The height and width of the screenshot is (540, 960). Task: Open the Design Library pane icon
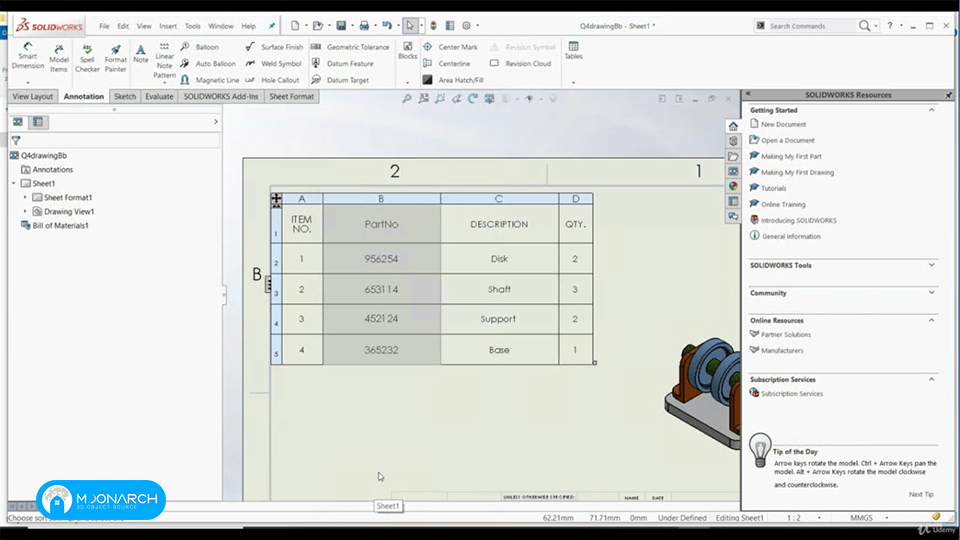point(733,141)
